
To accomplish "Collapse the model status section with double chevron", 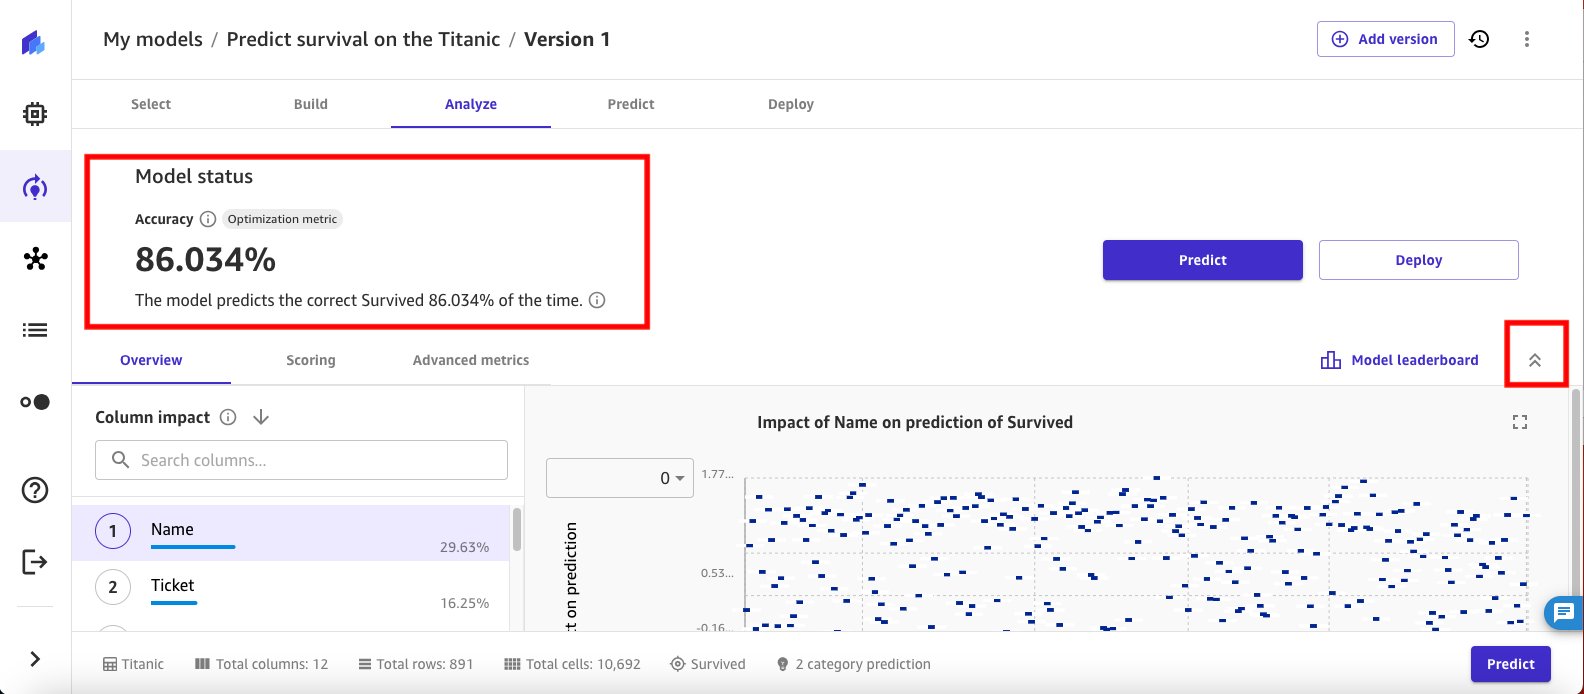I will point(1535,360).
